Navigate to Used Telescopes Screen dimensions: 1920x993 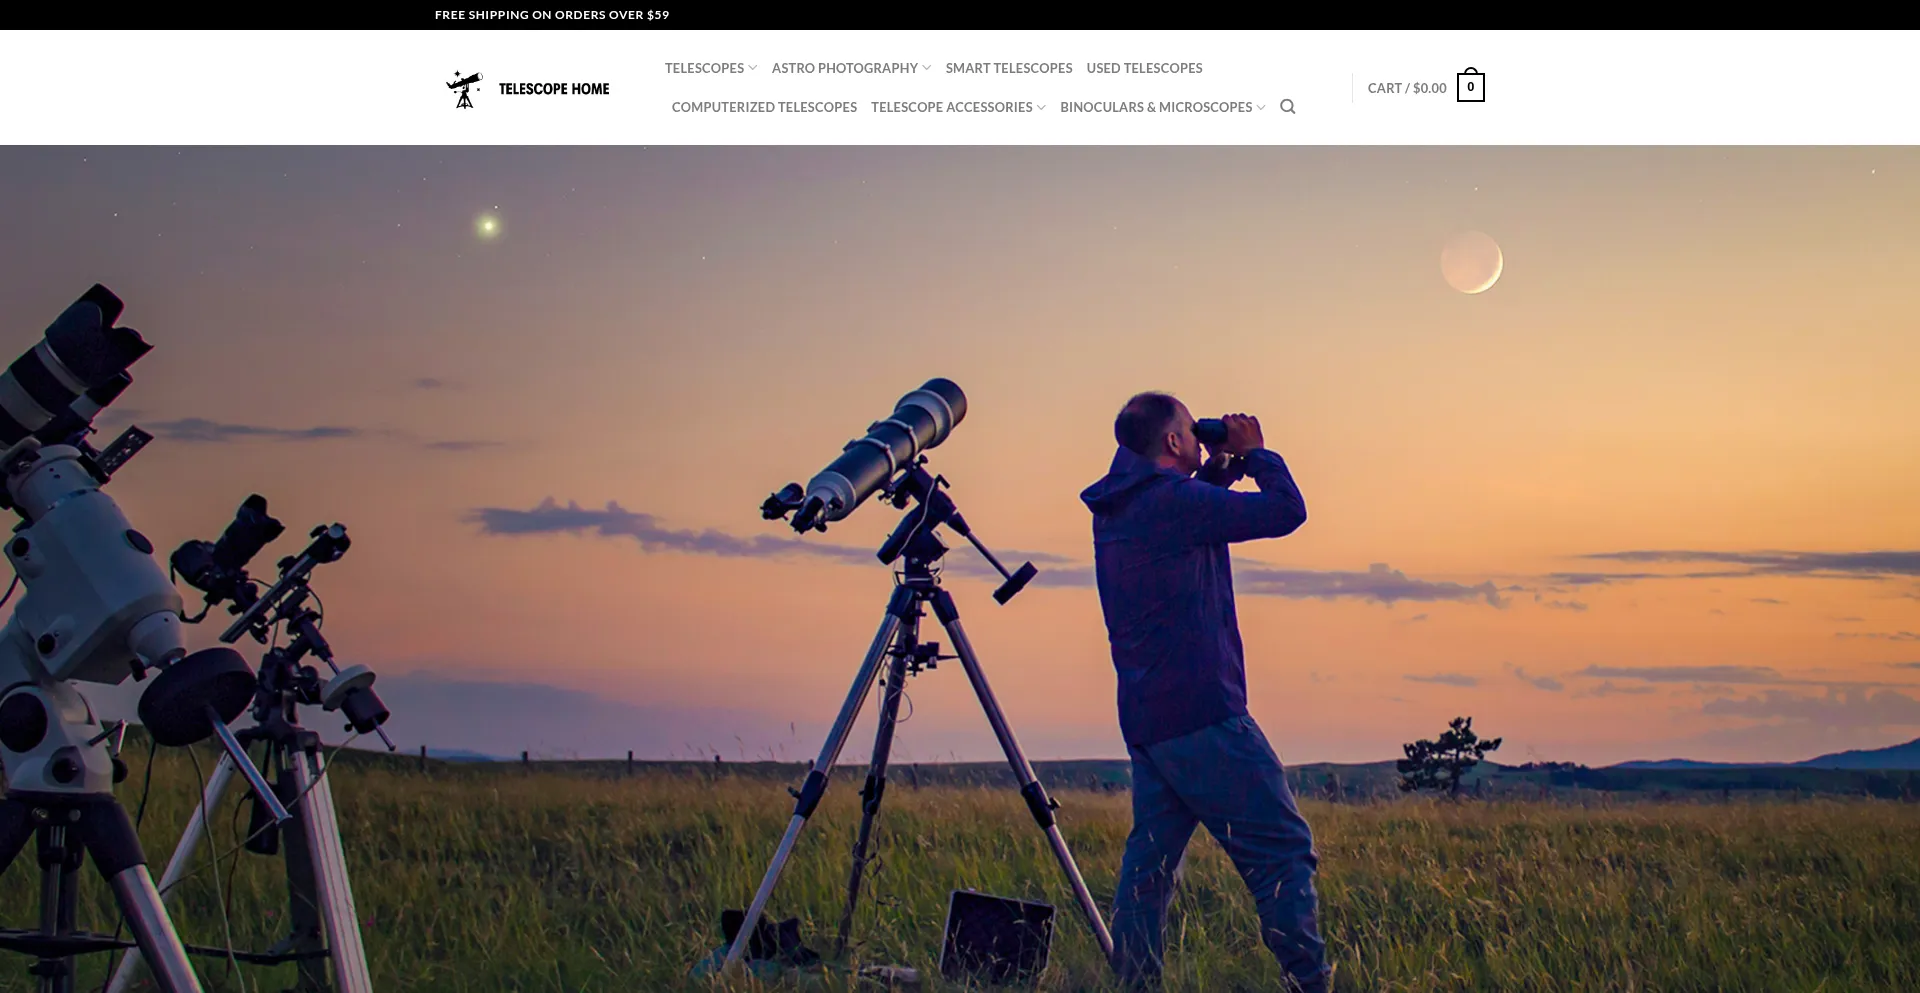(x=1144, y=68)
